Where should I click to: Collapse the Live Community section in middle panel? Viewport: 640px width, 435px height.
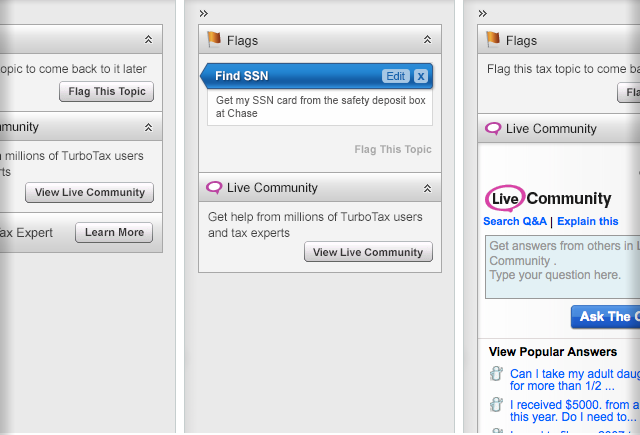click(x=427, y=188)
